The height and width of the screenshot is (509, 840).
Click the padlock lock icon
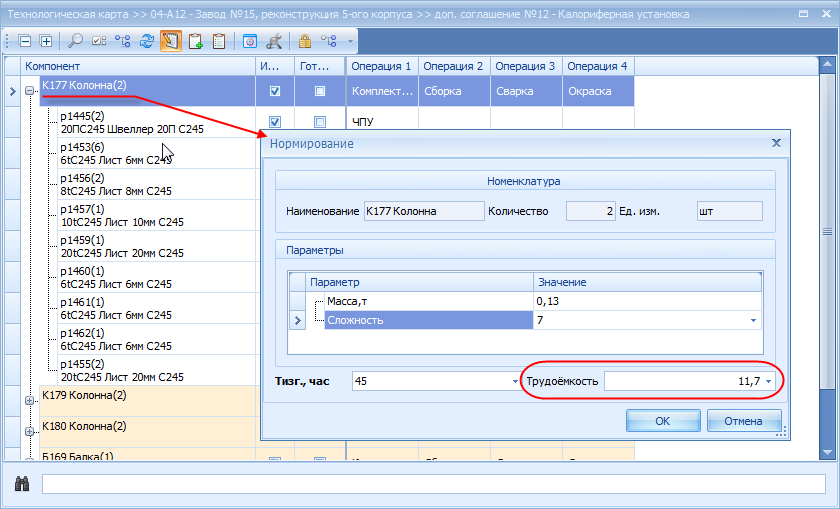(x=305, y=41)
